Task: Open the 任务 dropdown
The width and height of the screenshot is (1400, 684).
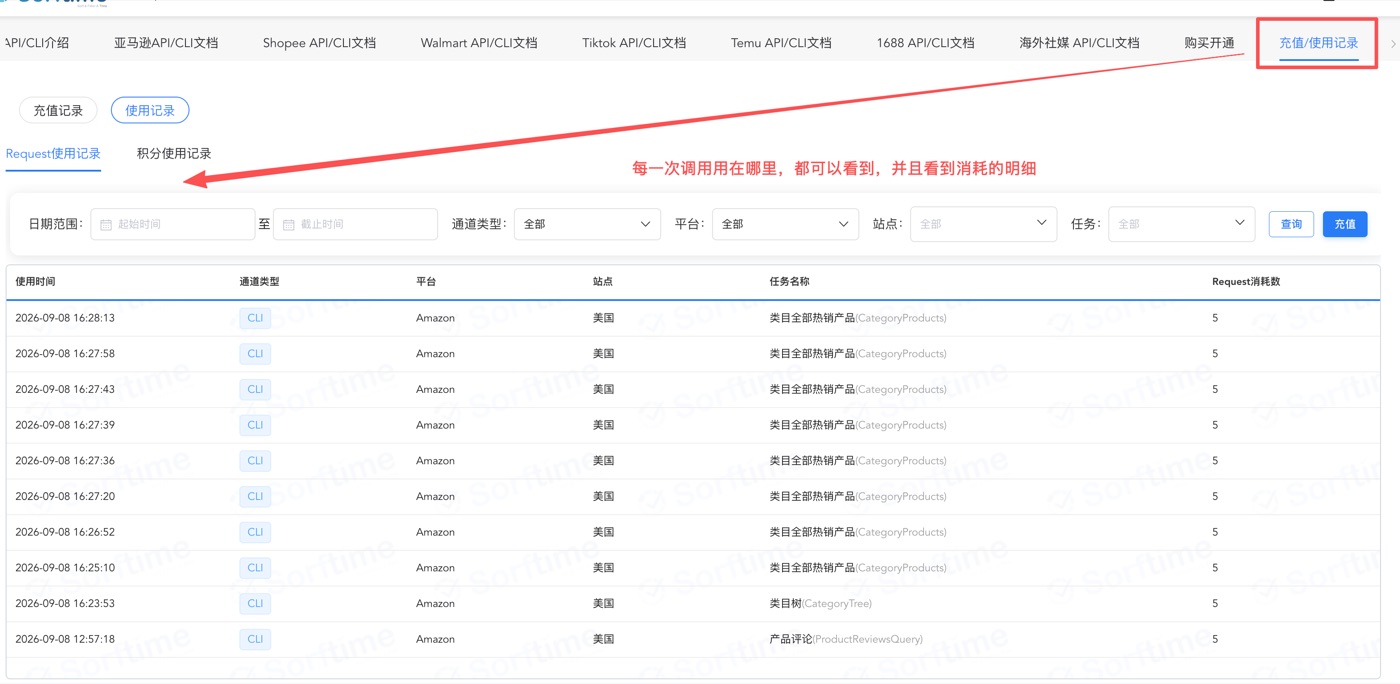Action: 1181,224
